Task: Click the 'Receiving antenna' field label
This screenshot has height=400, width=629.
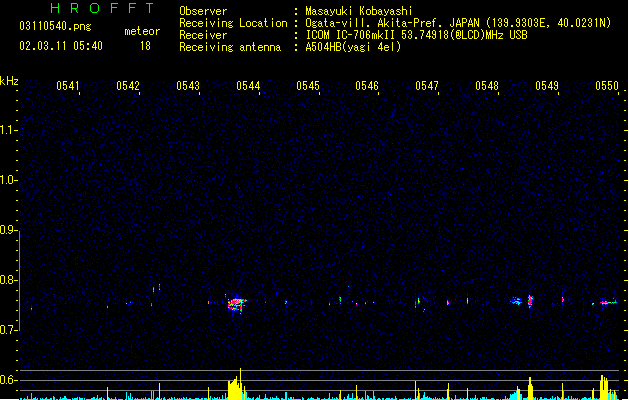Action: pos(230,47)
